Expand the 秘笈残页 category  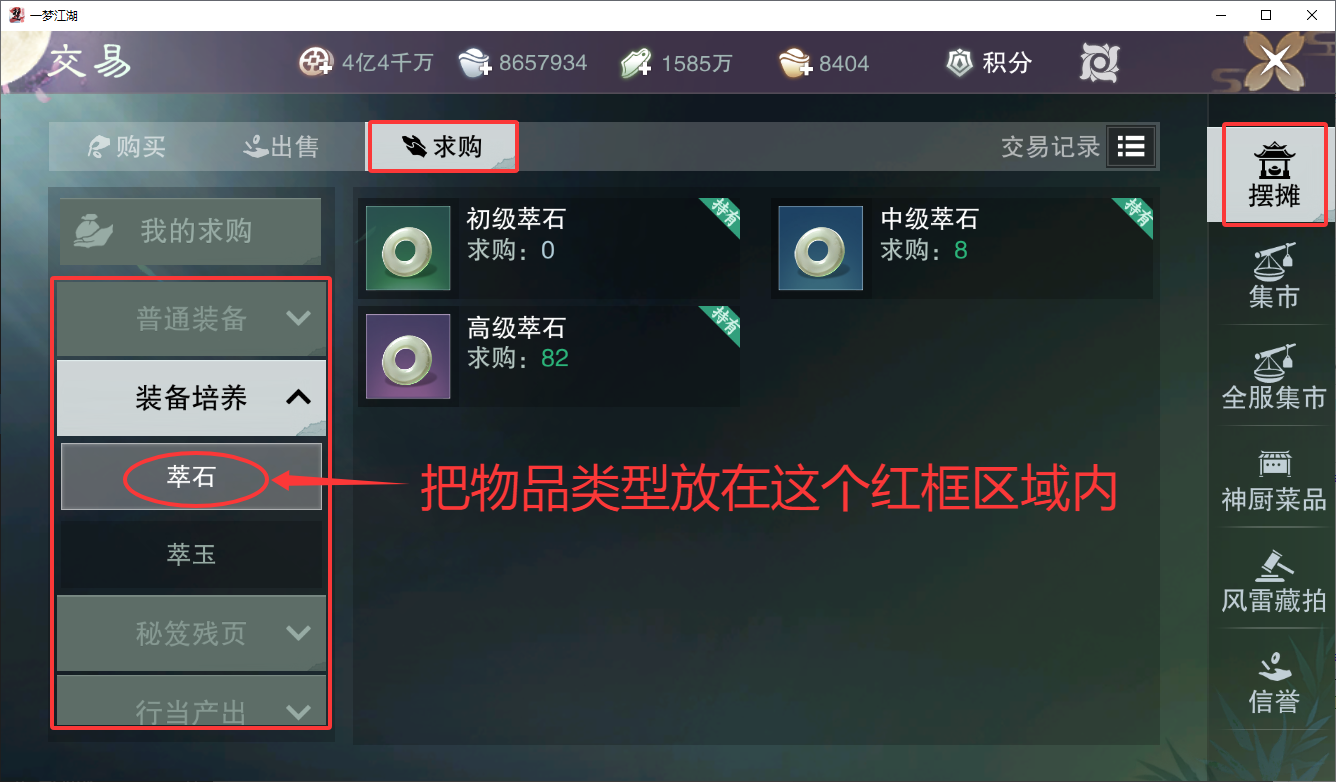coord(192,633)
